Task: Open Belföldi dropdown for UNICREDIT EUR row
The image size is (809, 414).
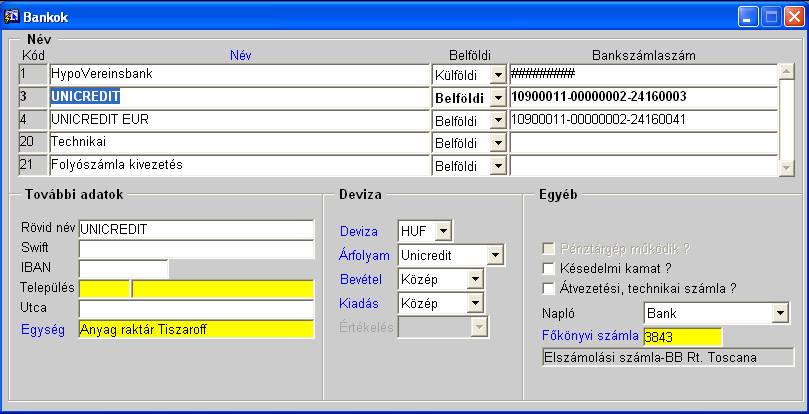Action: click(x=498, y=121)
